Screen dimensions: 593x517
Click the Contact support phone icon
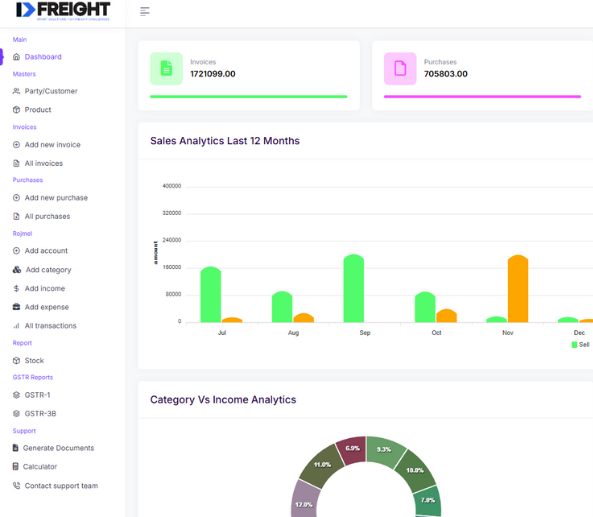(16, 485)
